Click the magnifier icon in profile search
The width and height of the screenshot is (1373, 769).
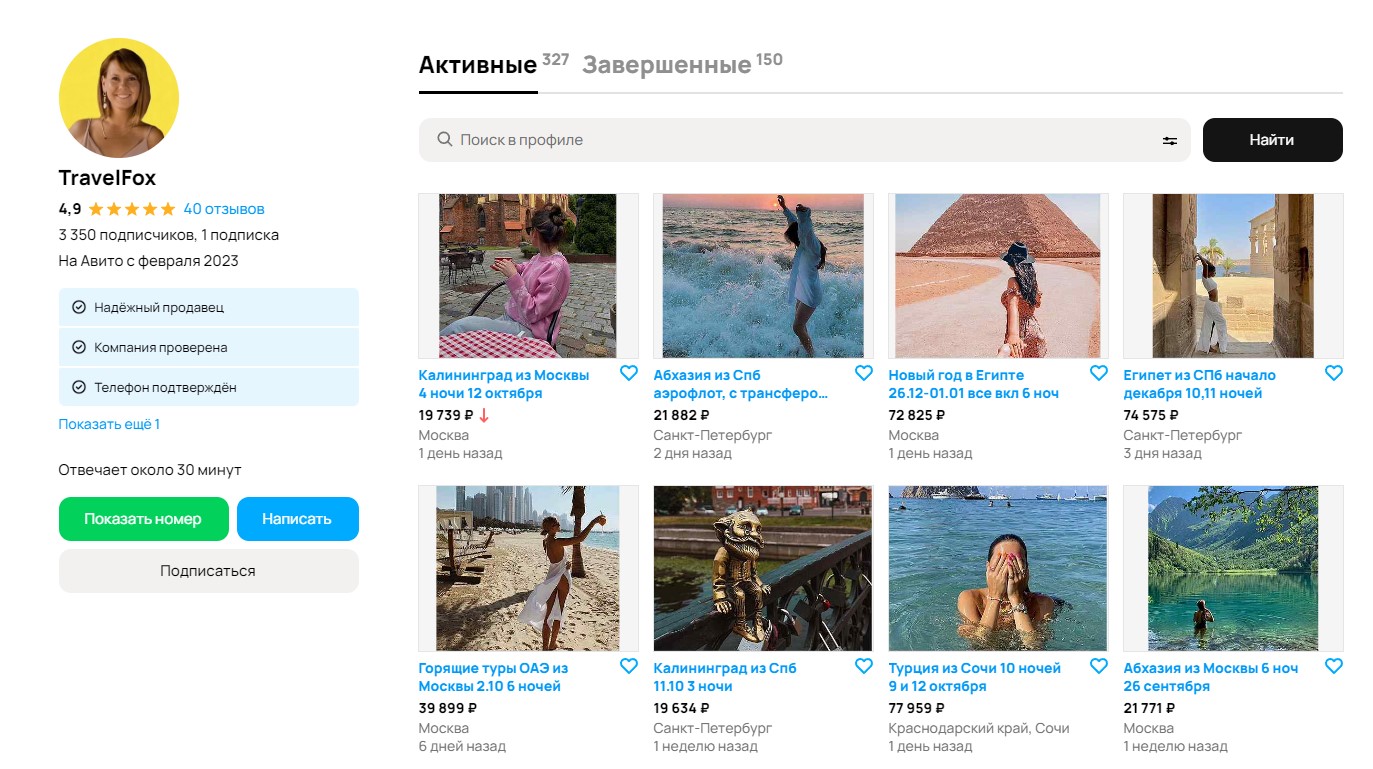tap(445, 140)
